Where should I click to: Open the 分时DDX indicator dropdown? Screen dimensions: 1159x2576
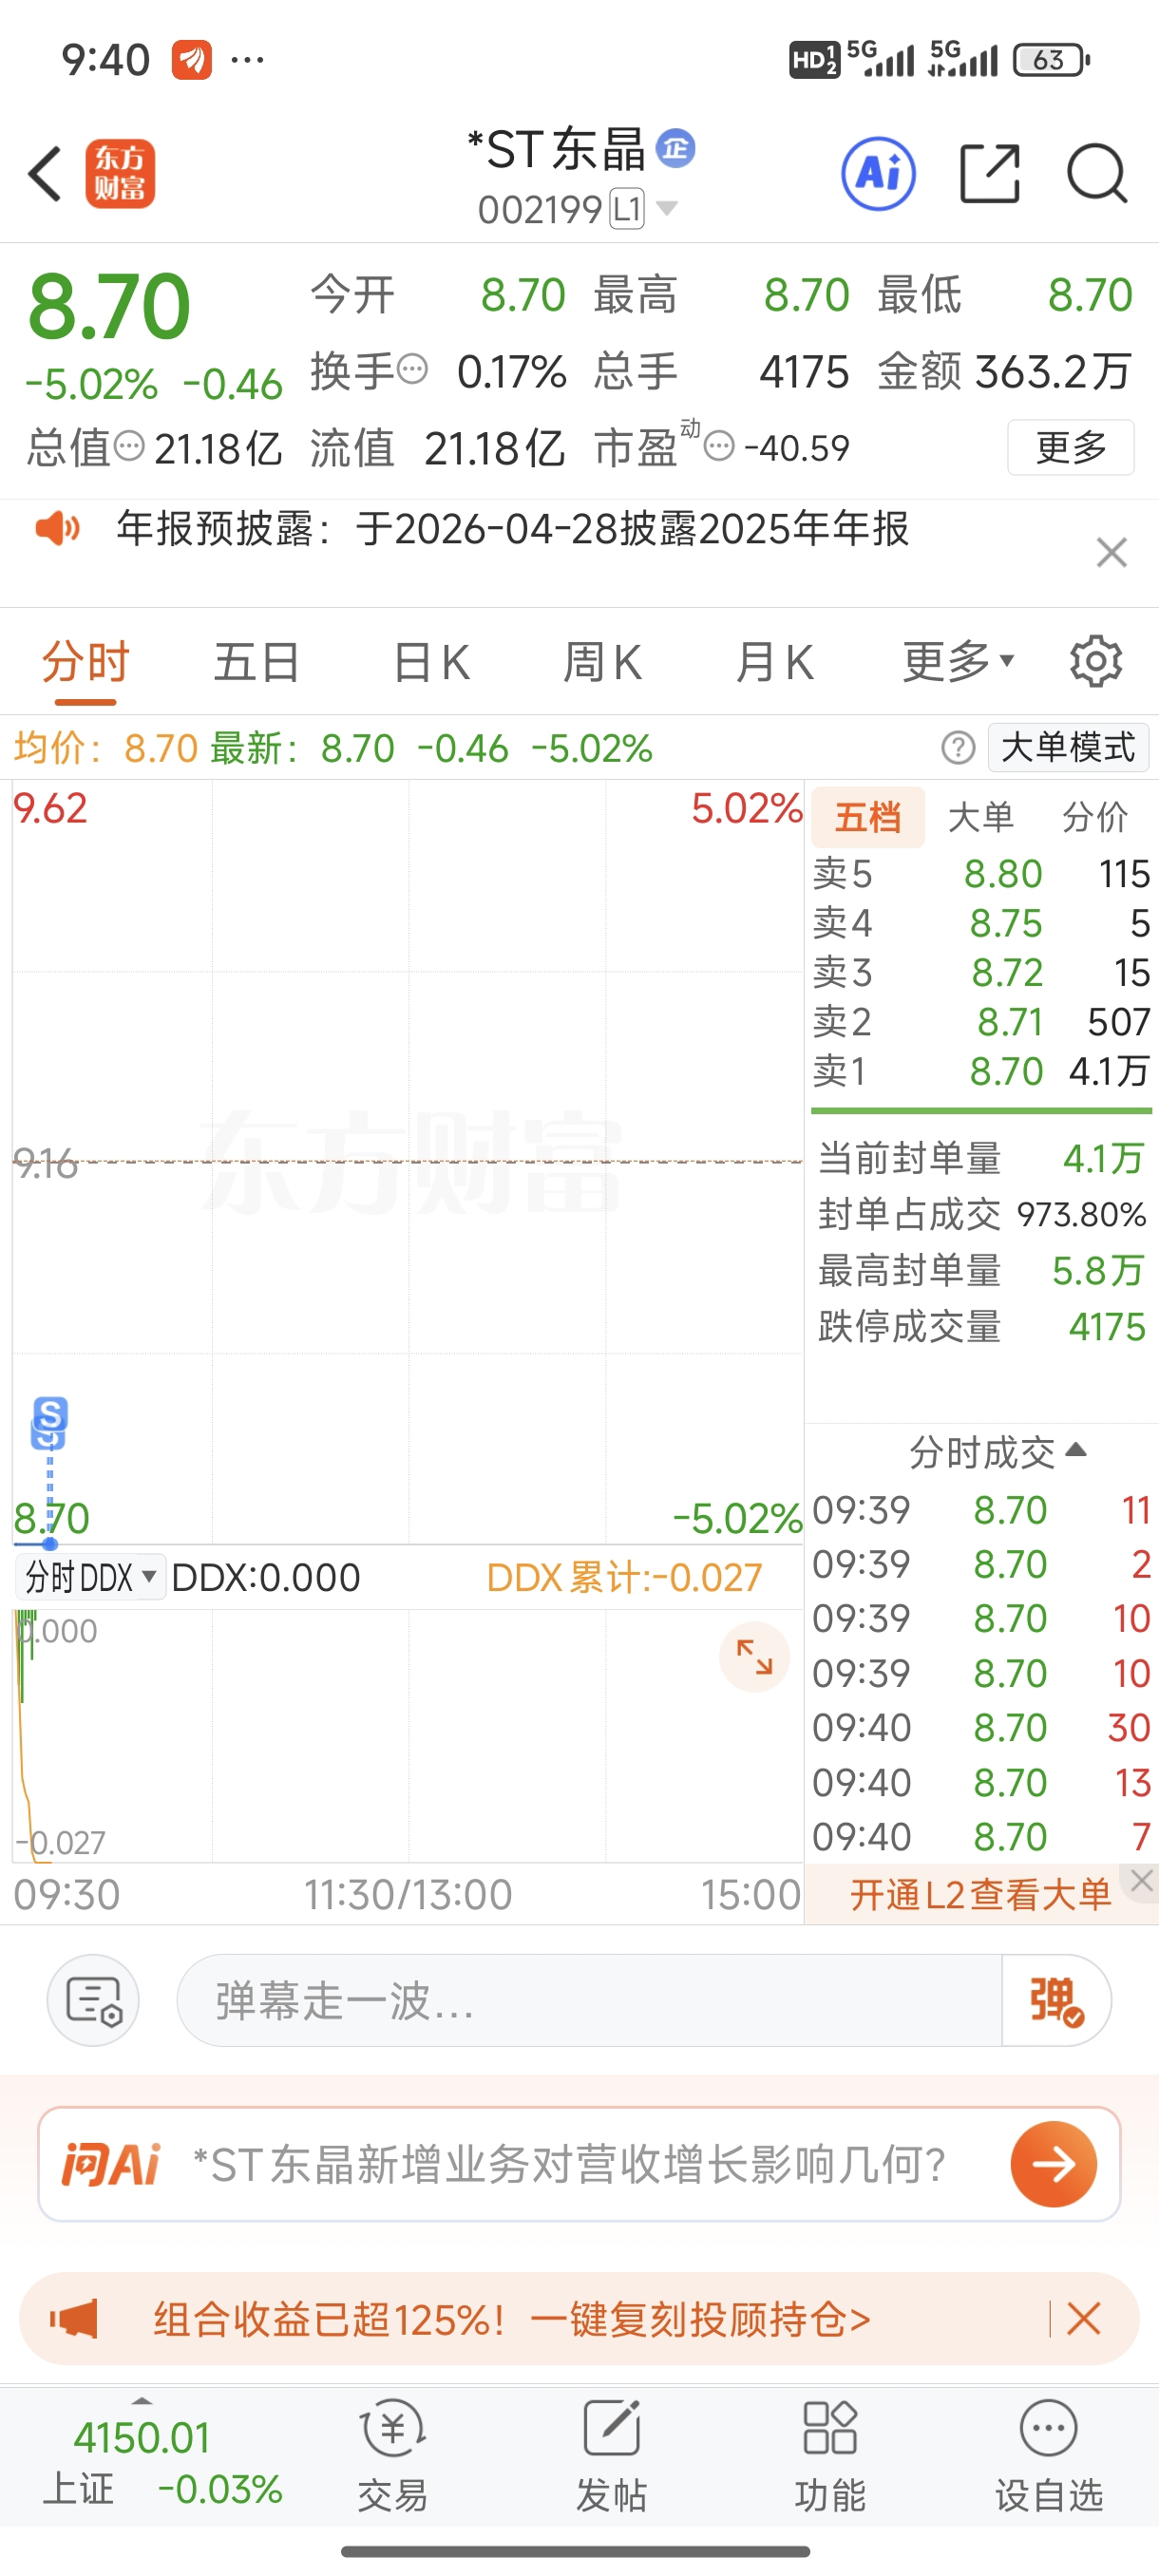(x=90, y=1577)
